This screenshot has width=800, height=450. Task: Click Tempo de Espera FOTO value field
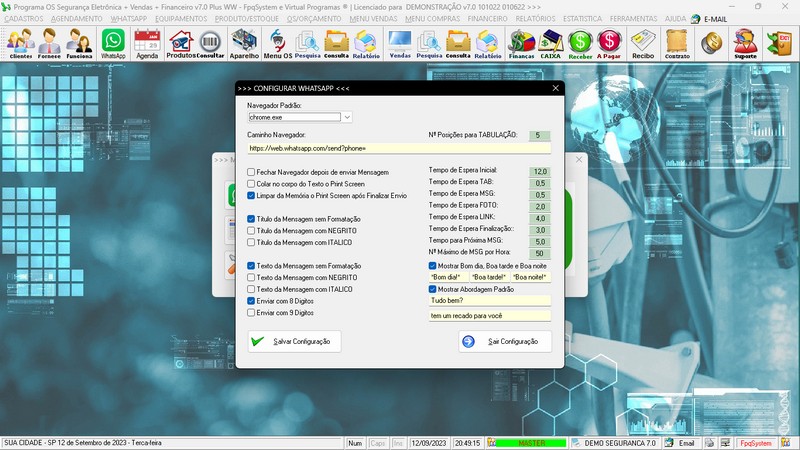(x=539, y=207)
